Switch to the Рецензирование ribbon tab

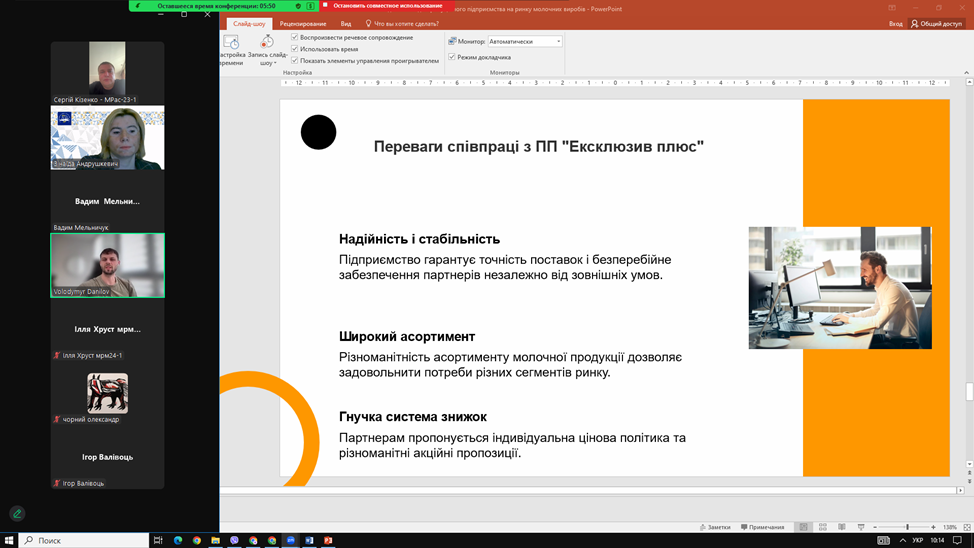pos(303,24)
